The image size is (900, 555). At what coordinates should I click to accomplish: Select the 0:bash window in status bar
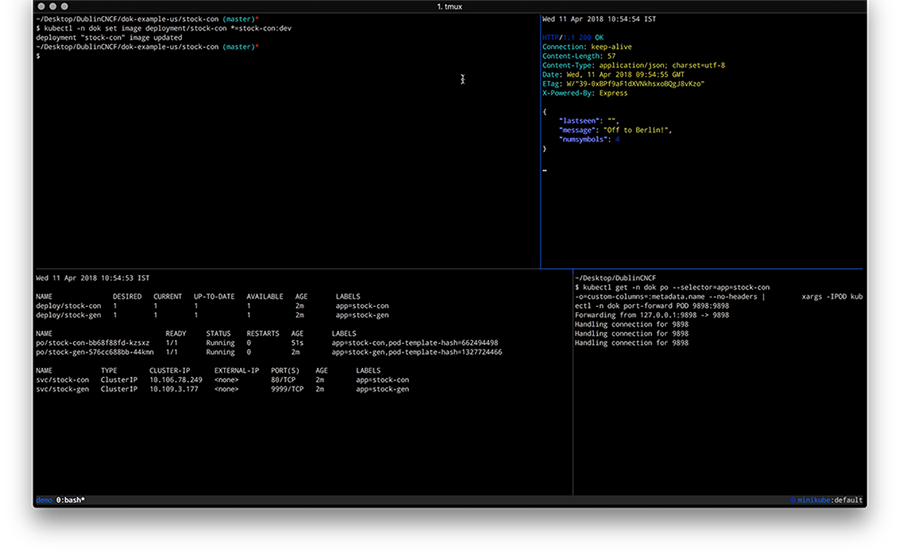tap(70, 500)
